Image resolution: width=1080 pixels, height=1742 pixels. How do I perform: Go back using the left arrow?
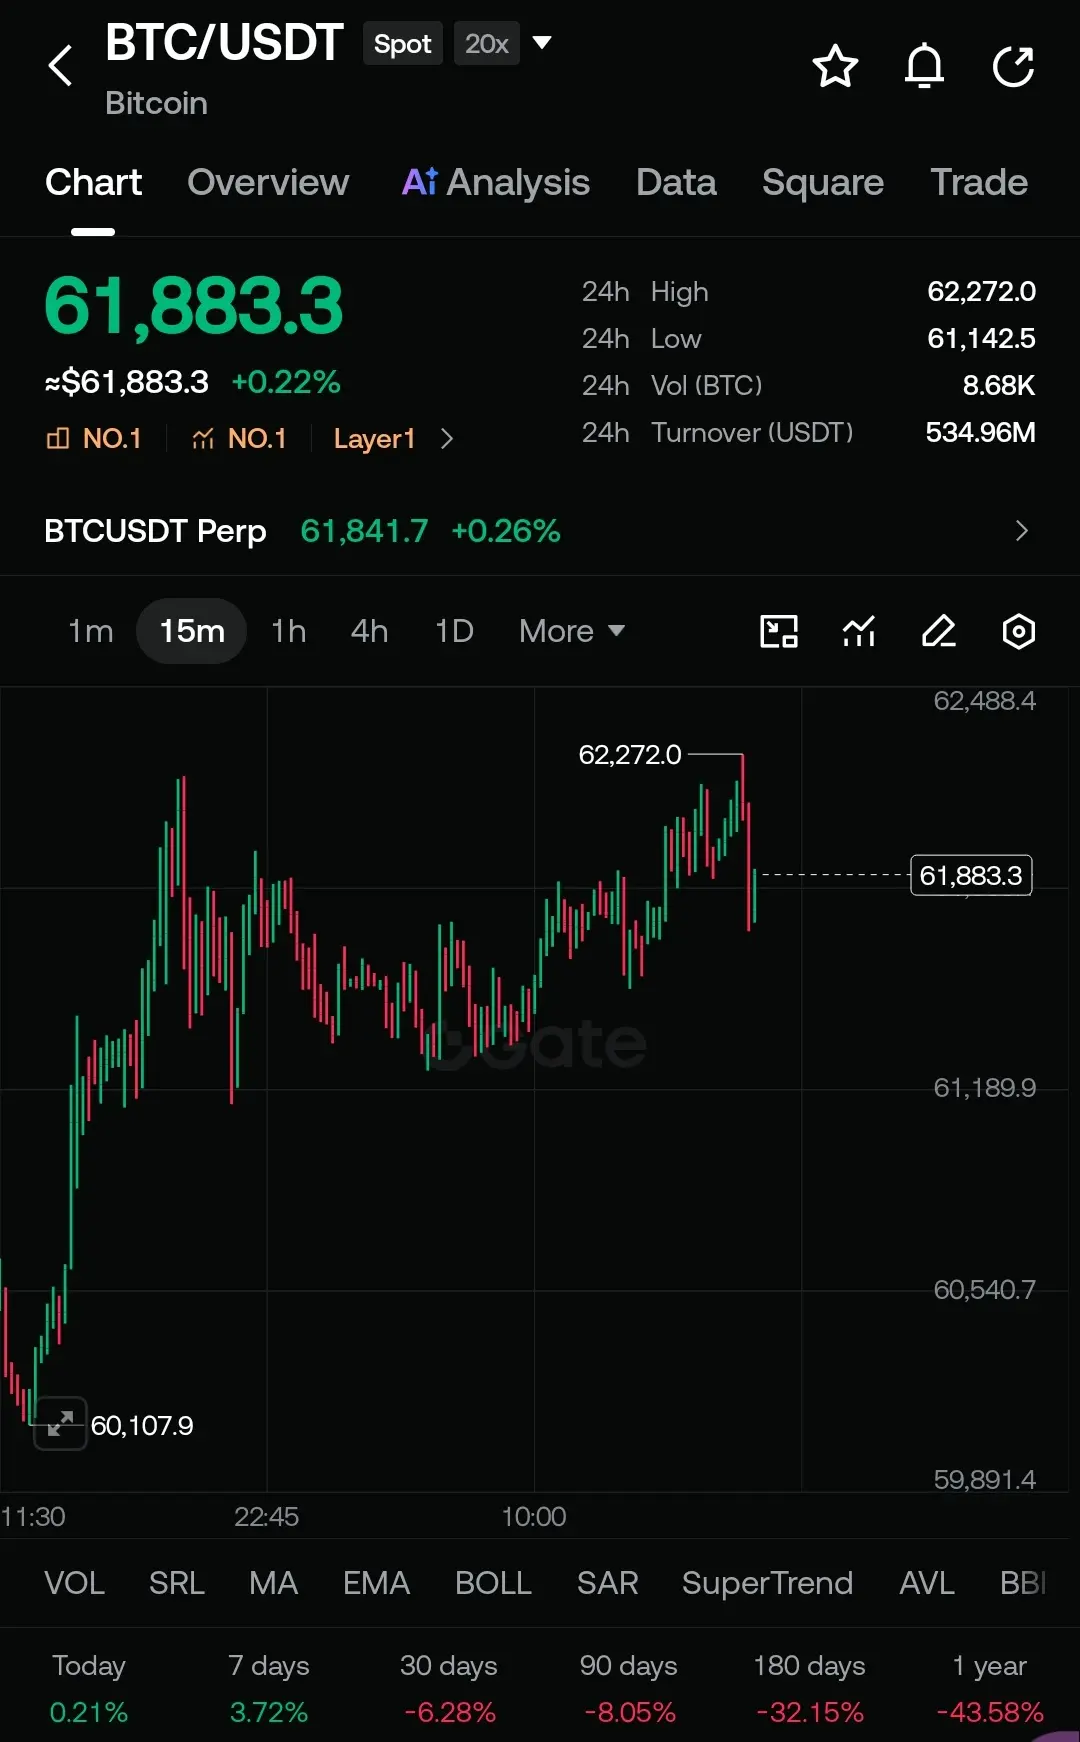[61, 66]
